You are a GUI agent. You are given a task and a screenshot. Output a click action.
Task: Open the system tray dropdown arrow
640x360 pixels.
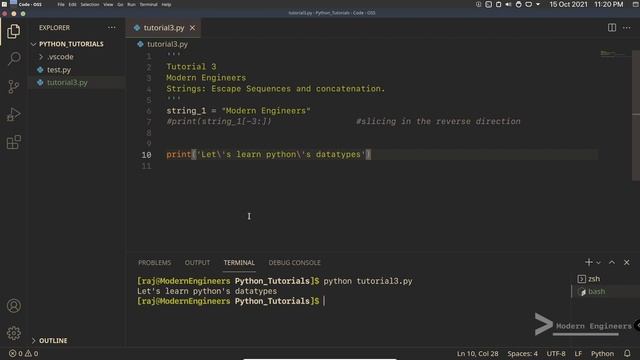click(538, 4)
